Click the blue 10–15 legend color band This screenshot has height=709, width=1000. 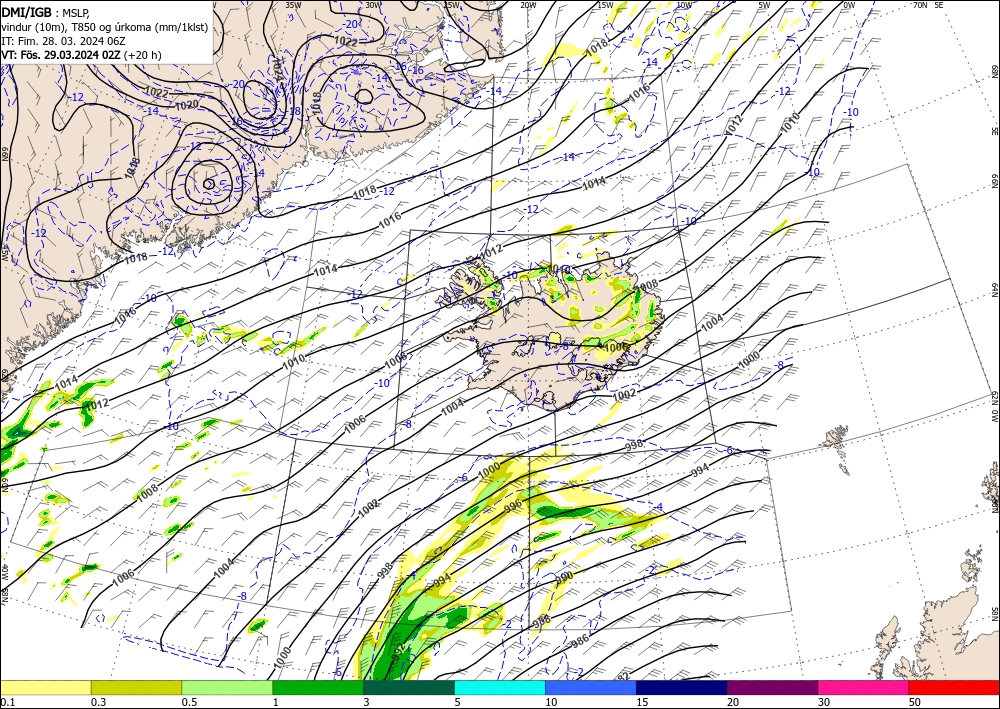click(x=591, y=687)
